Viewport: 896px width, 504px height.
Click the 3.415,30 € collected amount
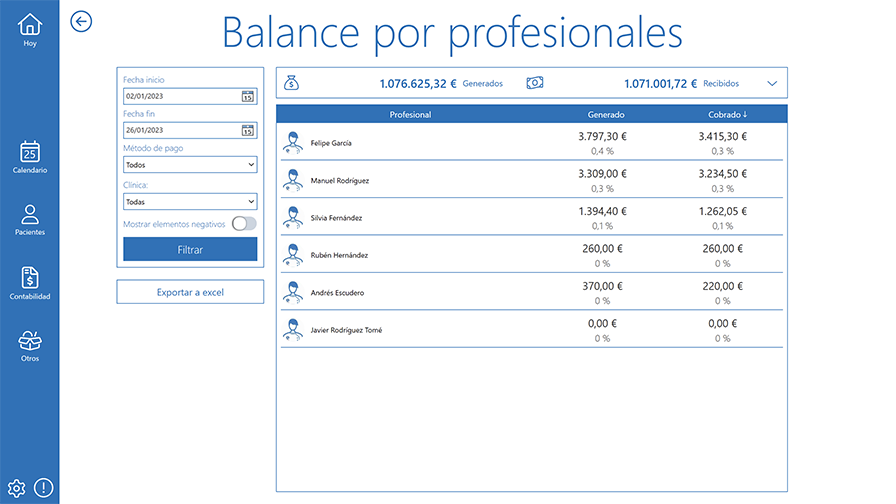click(x=722, y=137)
